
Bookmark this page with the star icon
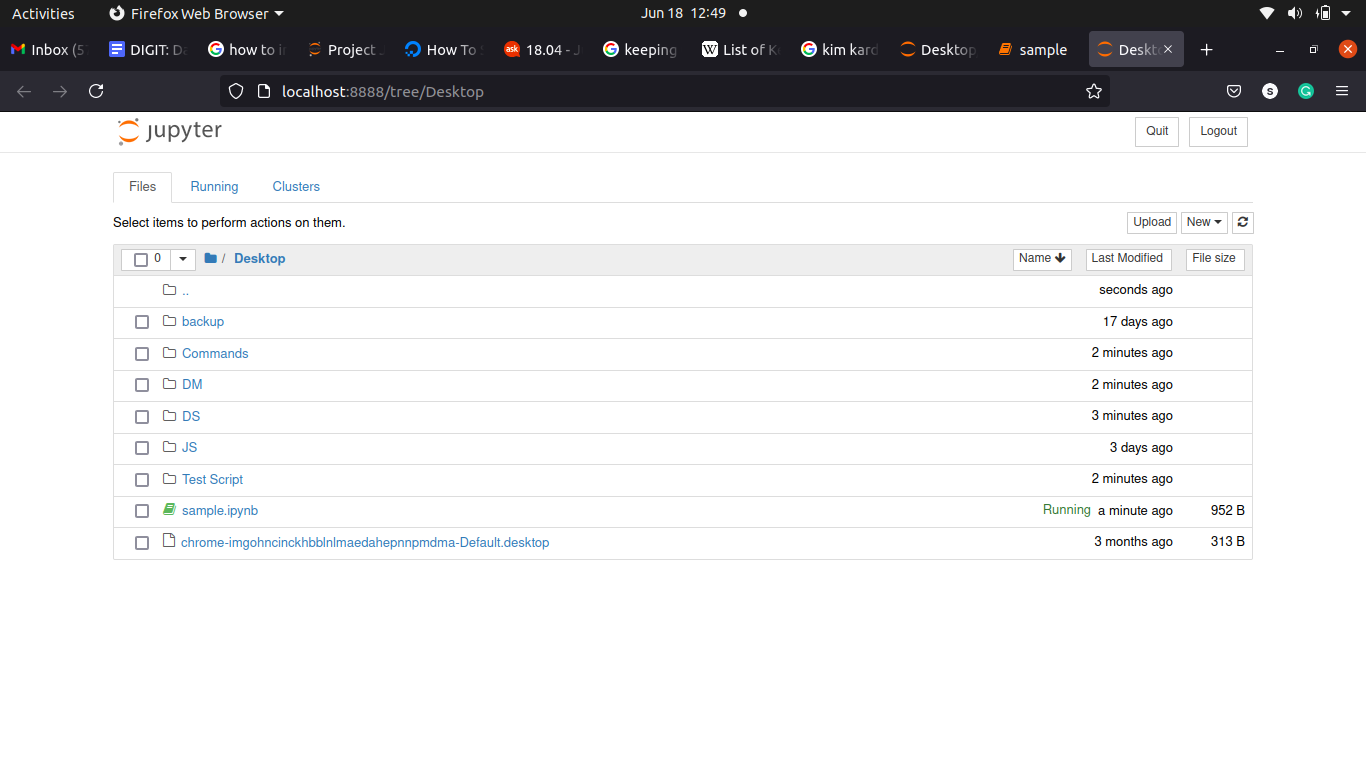click(1093, 91)
